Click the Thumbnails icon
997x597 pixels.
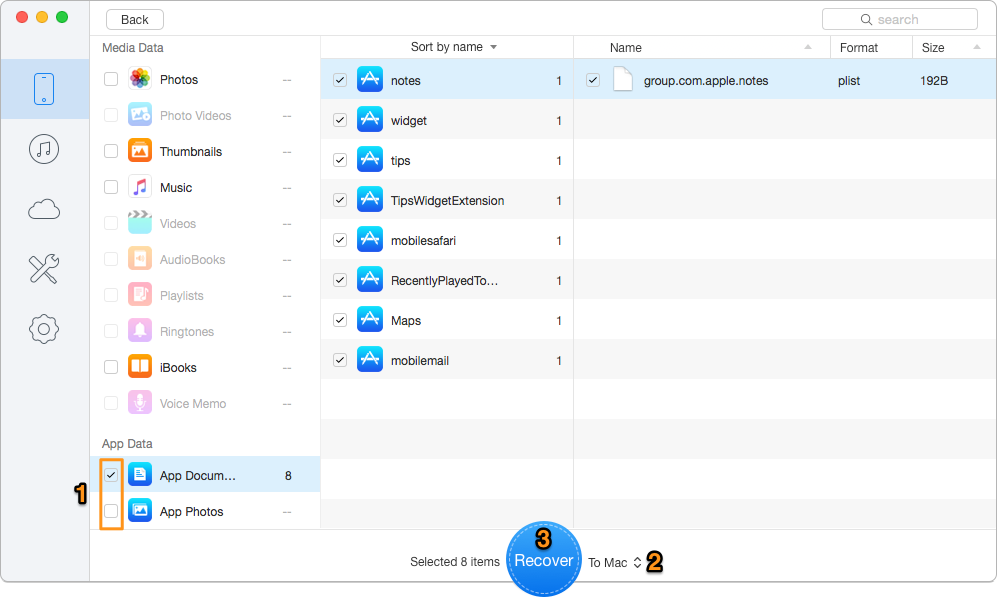point(140,151)
